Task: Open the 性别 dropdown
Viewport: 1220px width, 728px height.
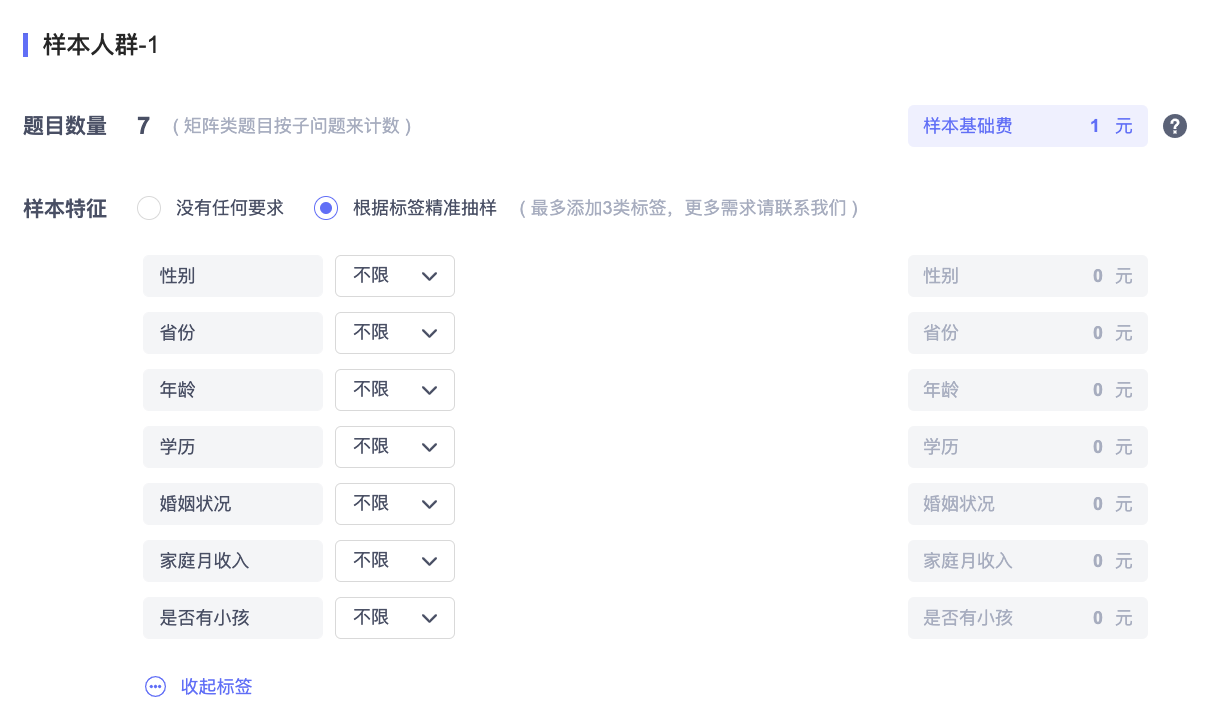Action: 395,276
